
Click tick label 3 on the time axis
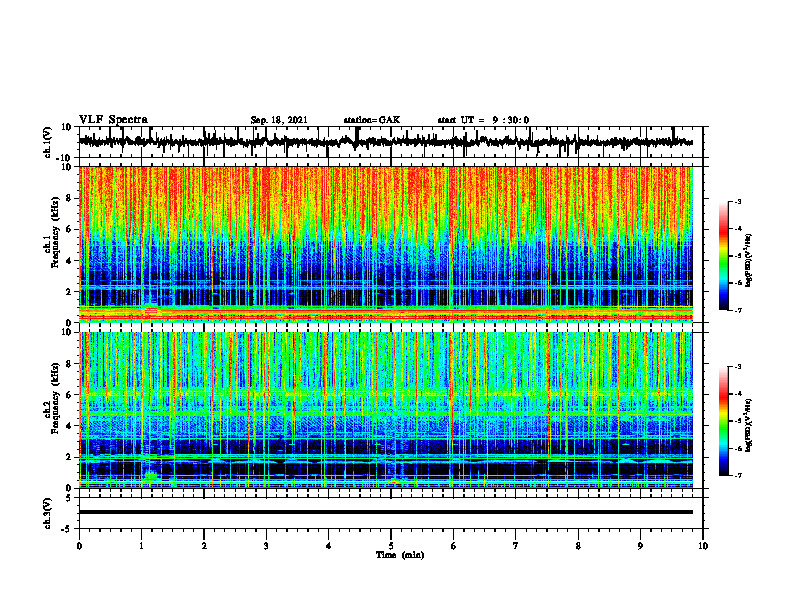266,546
